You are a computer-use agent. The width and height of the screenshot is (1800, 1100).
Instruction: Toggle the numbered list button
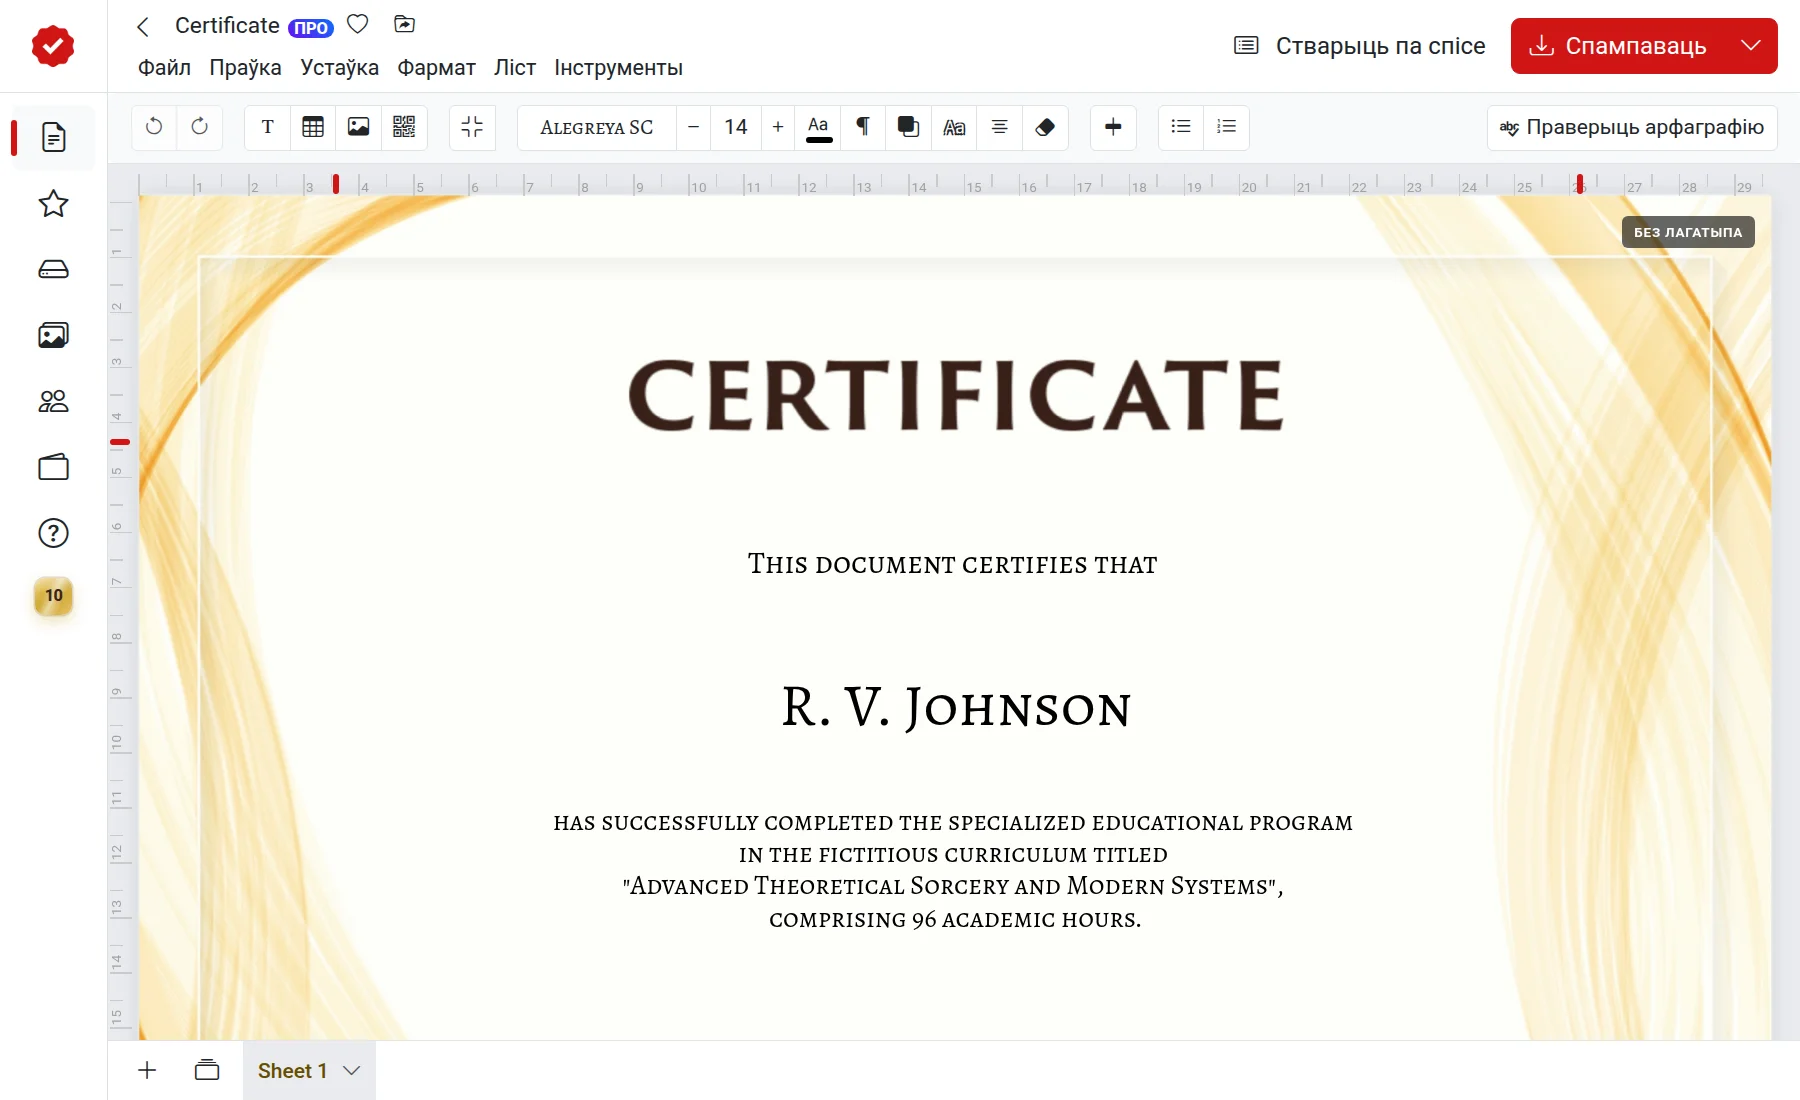point(1227,127)
